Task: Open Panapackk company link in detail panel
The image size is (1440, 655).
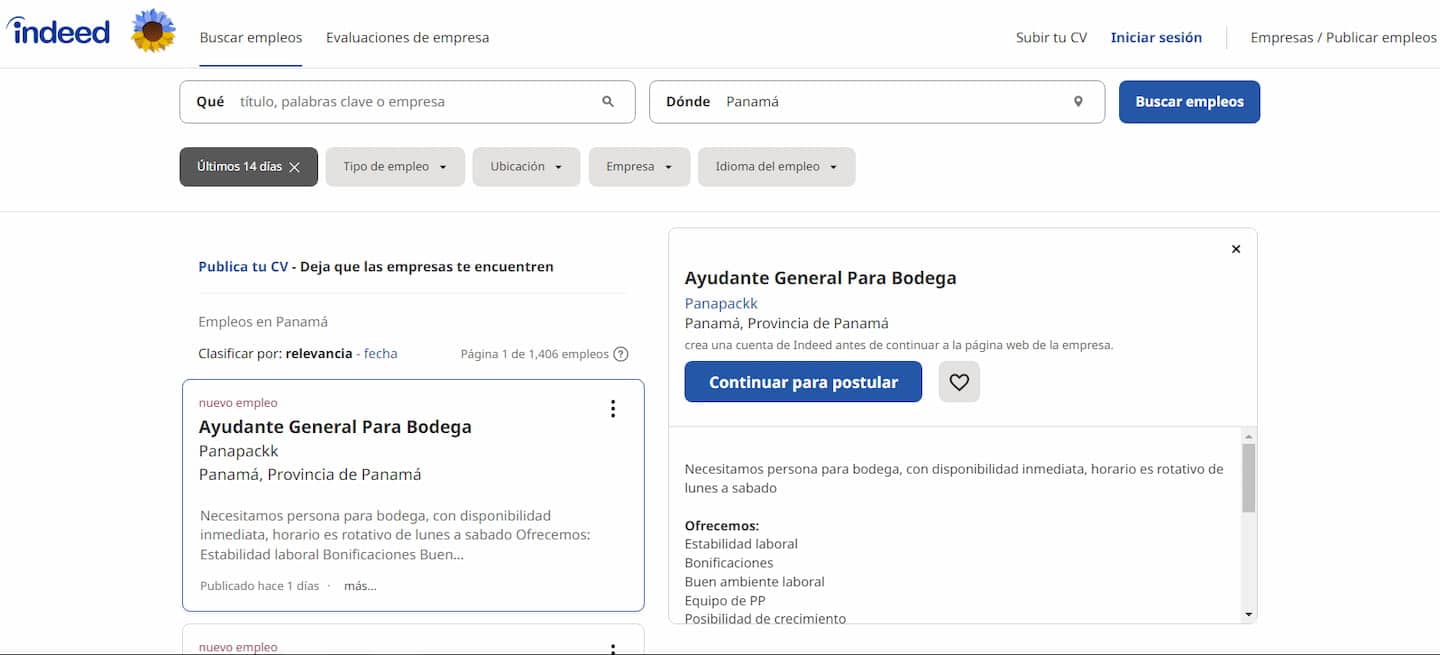Action: click(721, 303)
